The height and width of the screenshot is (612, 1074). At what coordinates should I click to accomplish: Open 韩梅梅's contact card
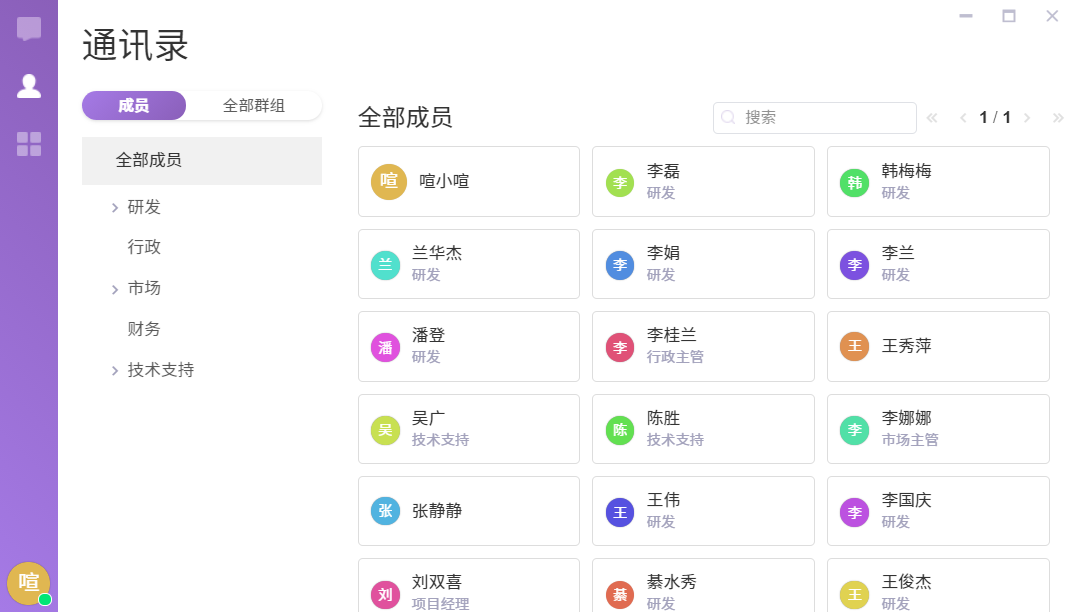(x=938, y=182)
